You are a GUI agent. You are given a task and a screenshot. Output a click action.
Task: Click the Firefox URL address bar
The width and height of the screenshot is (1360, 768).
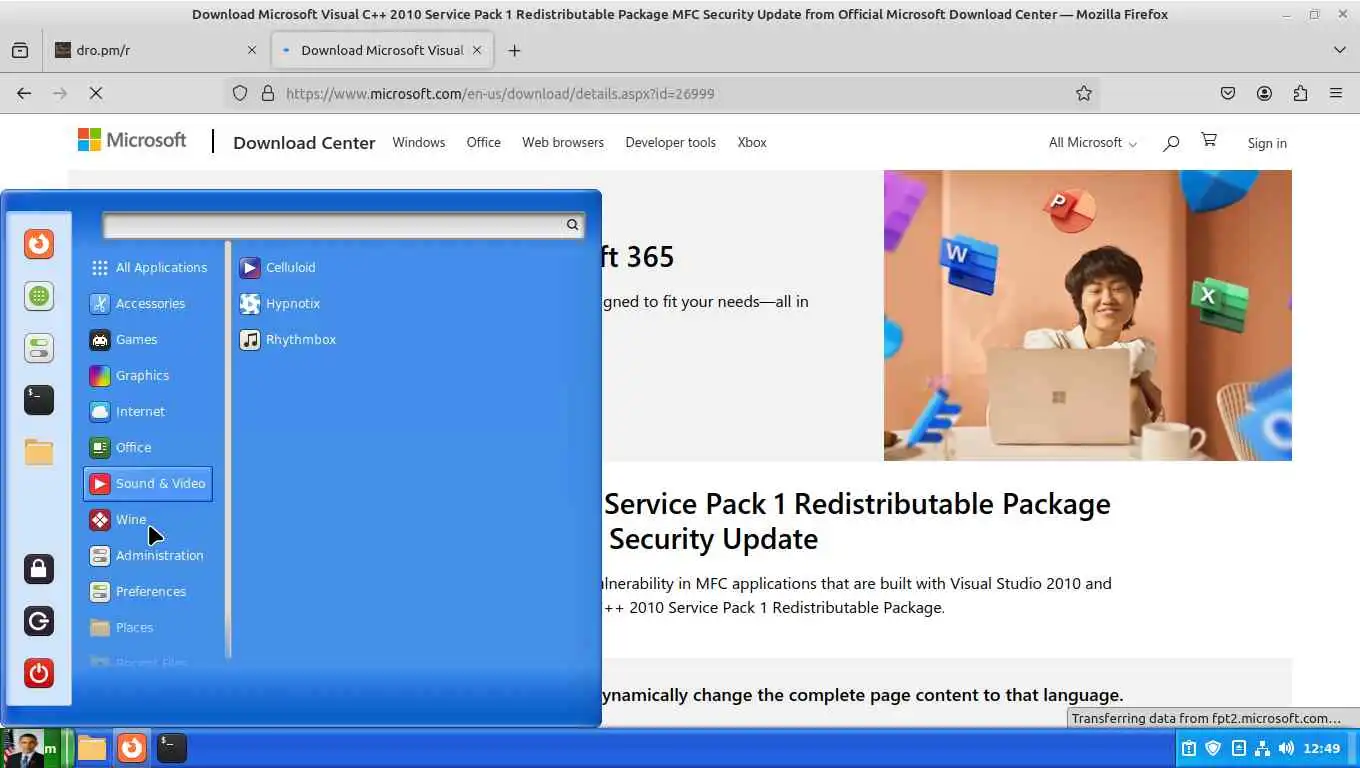click(660, 93)
